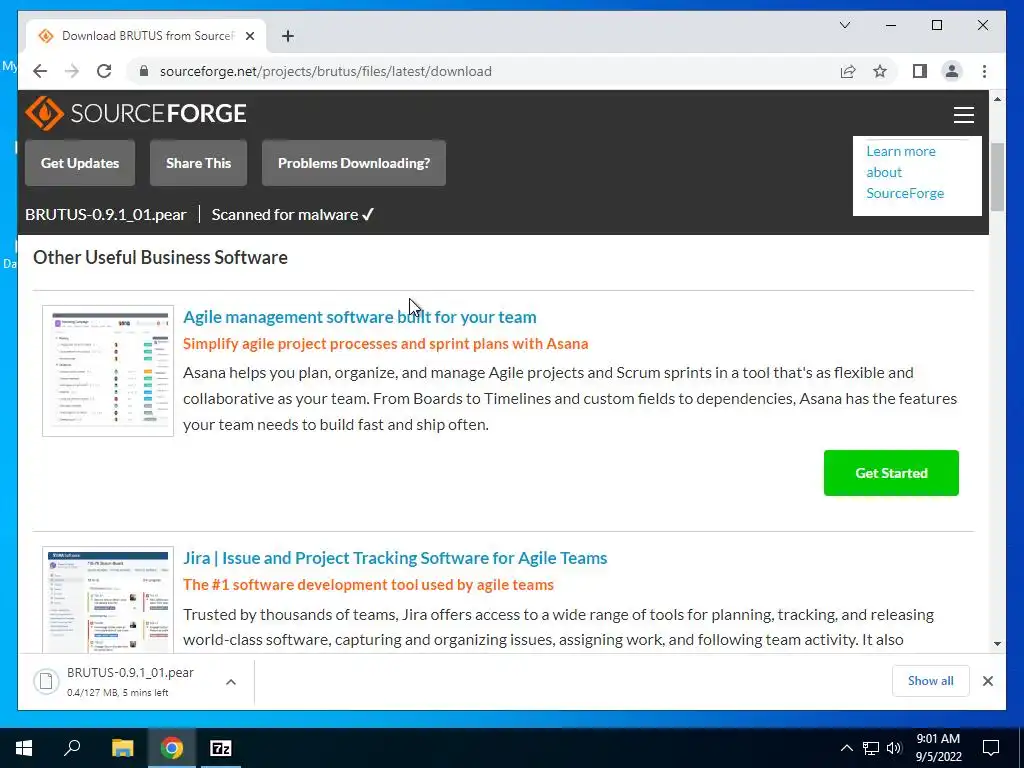The height and width of the screenshot is (768, 1024).
Task: Click Show all downloads
Action: click(930, 680)
